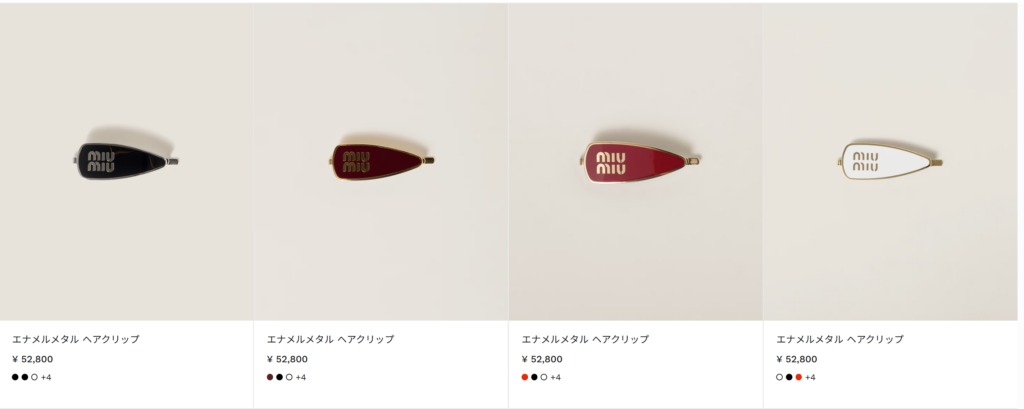
Task: Select white swatch under the black clip
Action: (35, 377)
